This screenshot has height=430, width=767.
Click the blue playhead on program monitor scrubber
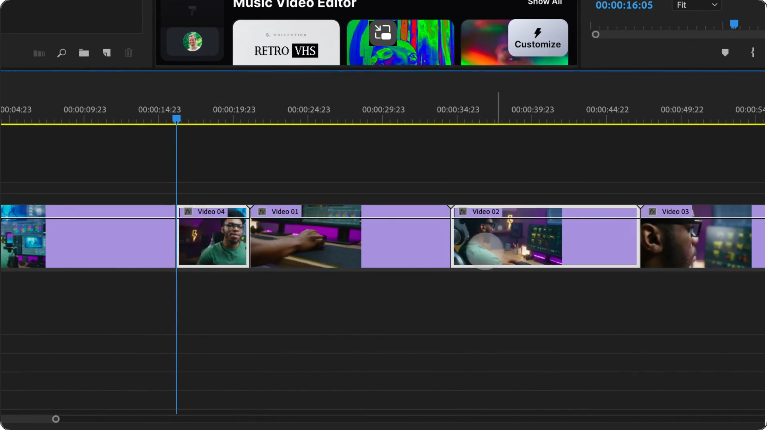[733, 24]
